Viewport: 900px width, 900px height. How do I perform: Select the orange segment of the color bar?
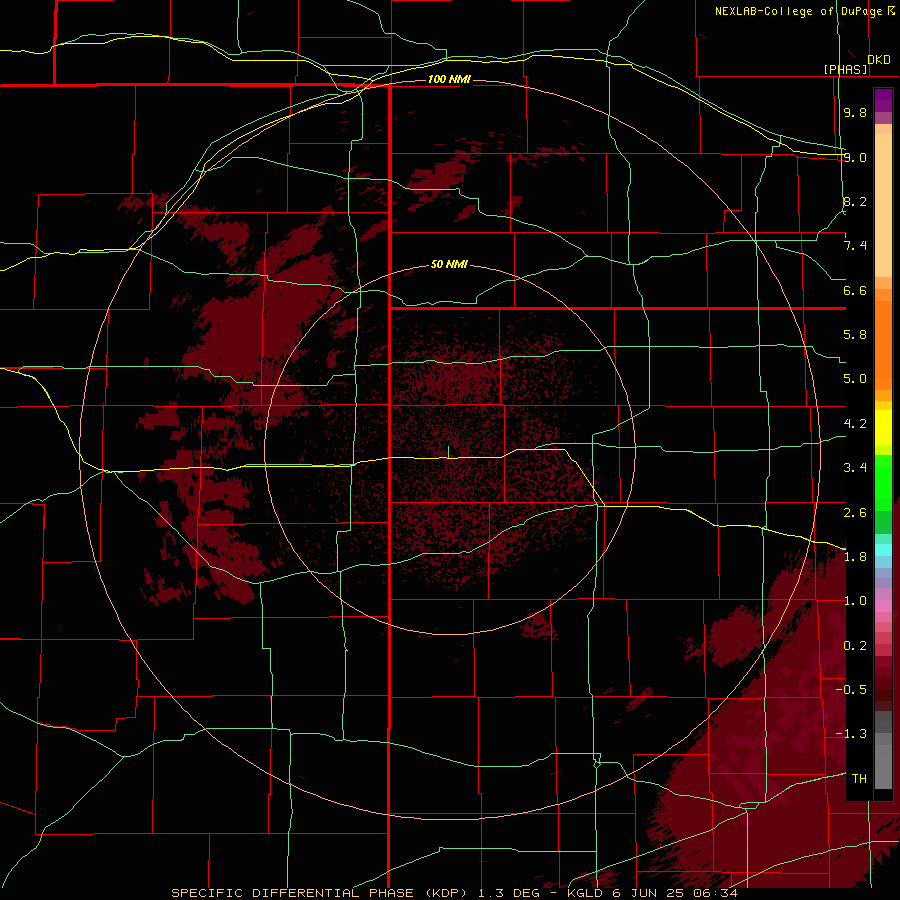pyautogui.click(x=883, y=346)
